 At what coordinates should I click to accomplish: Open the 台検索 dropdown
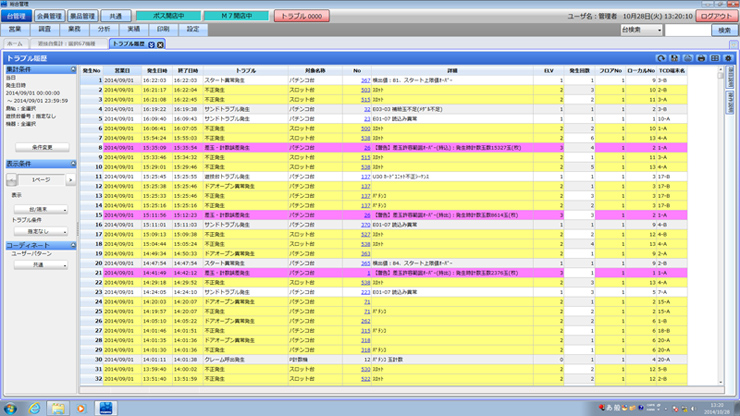(x=641, y=30)
